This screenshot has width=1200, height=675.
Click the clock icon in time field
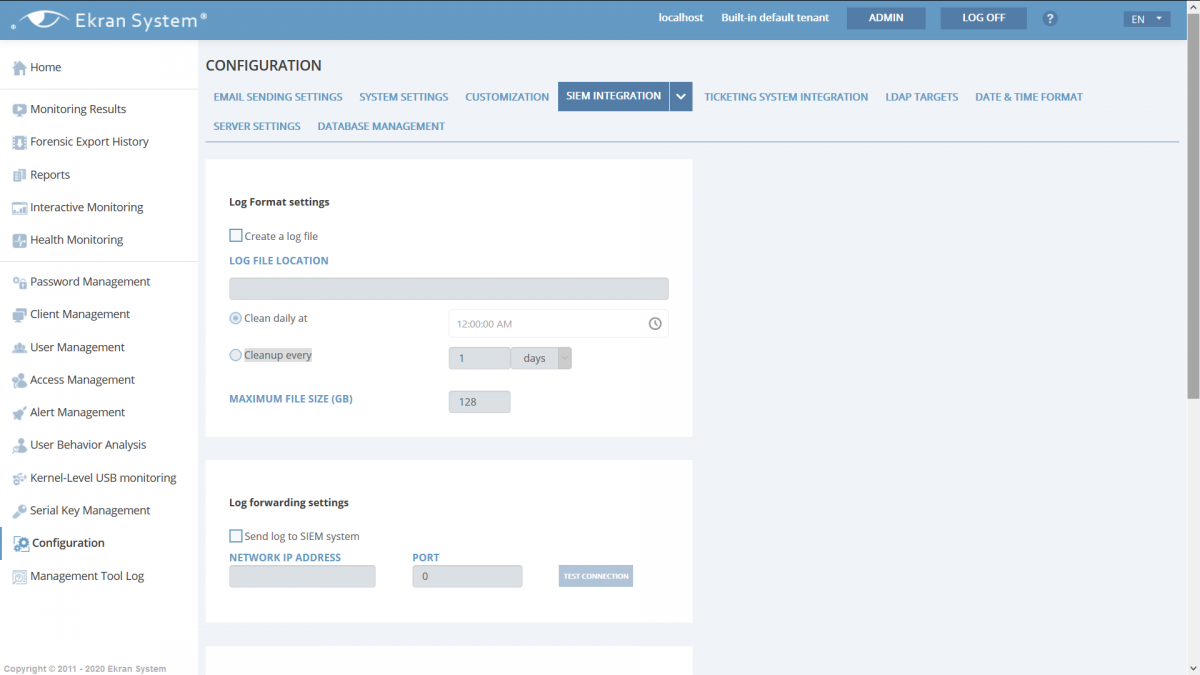tap(655, 324)
